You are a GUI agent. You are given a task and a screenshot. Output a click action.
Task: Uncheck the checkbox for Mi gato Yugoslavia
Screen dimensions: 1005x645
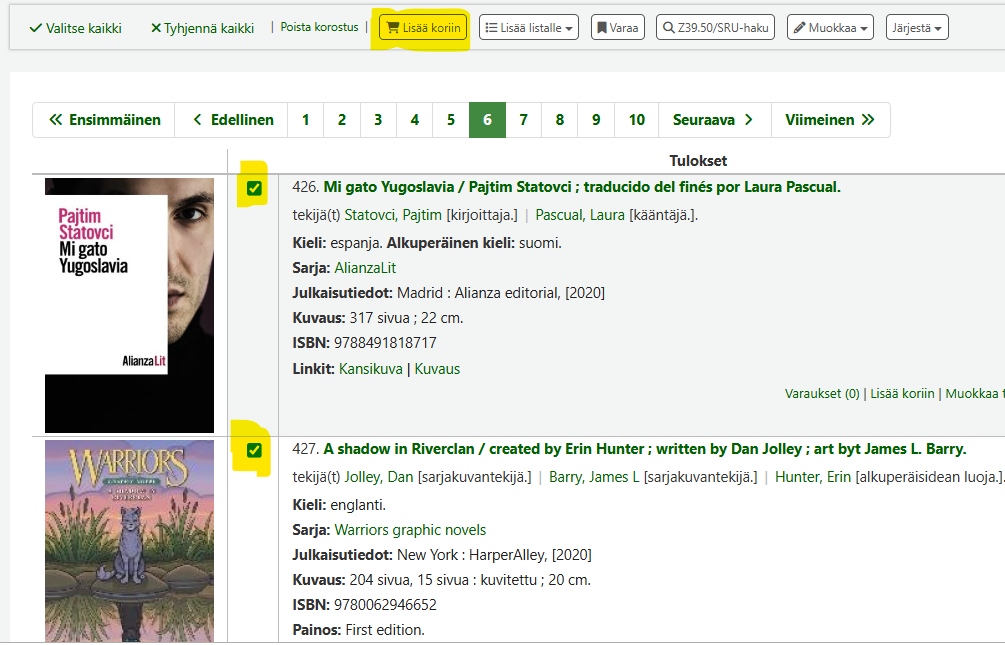tap(254, 188)
